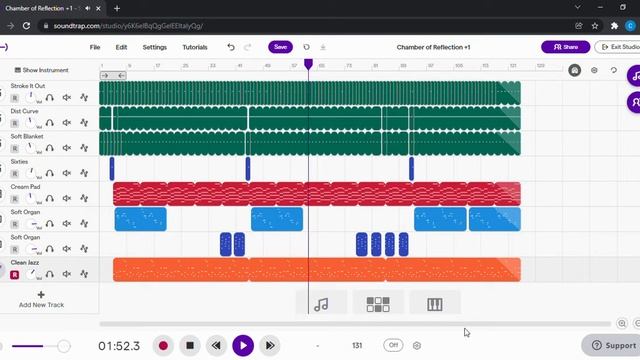Open automation for Soft Blanket track
Screen dimensions: 640x360
84,148
